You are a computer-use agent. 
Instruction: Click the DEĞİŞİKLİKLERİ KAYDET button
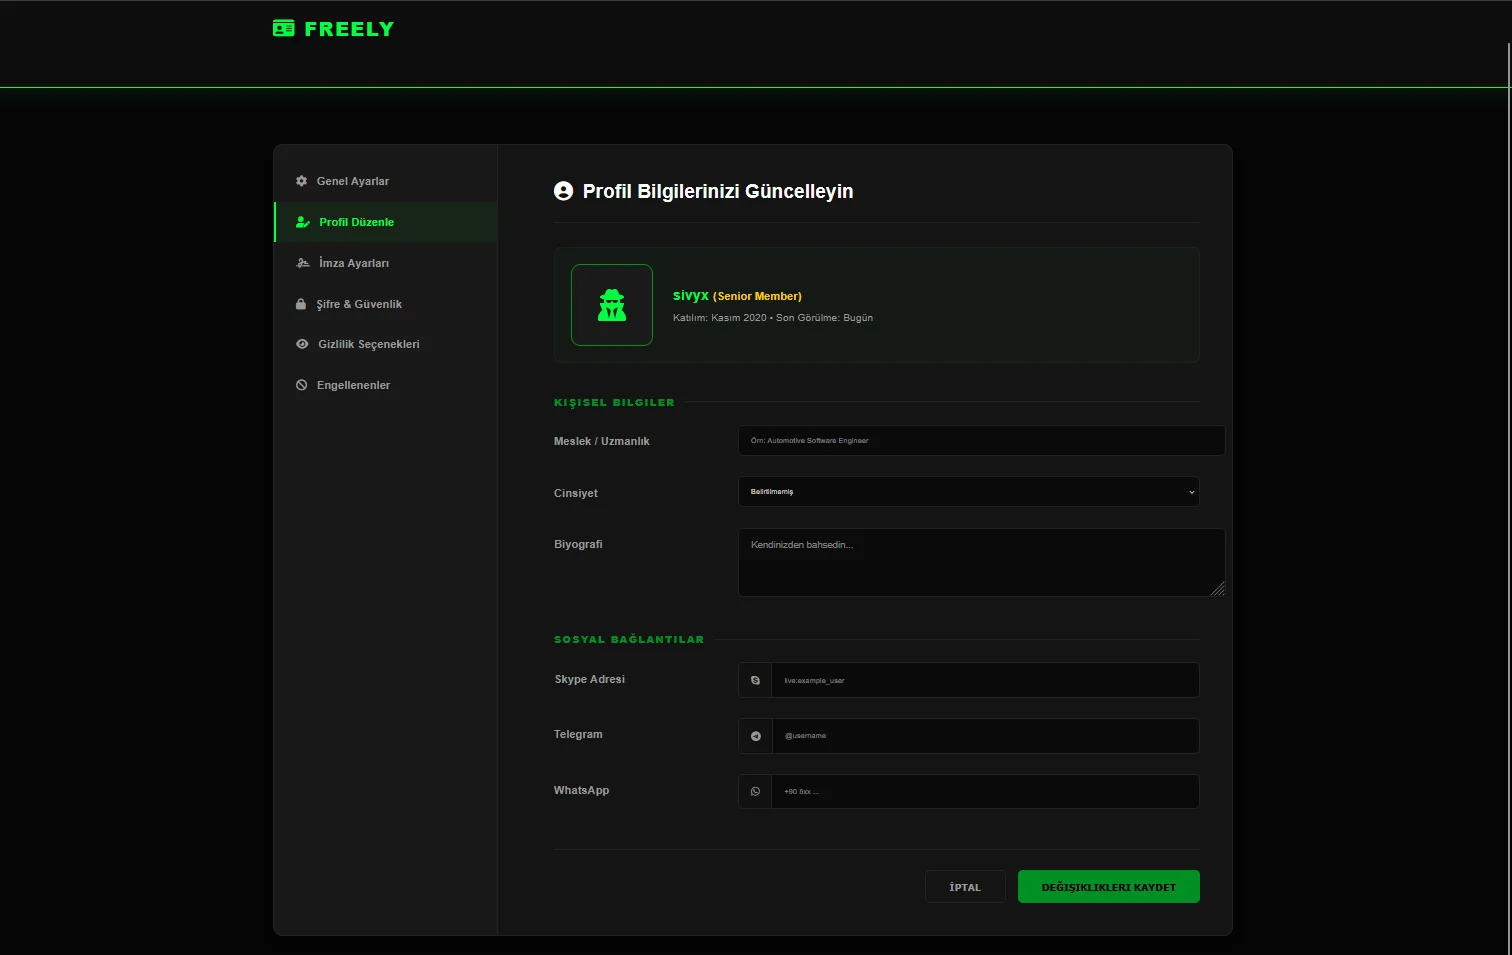pos(1108,887)
